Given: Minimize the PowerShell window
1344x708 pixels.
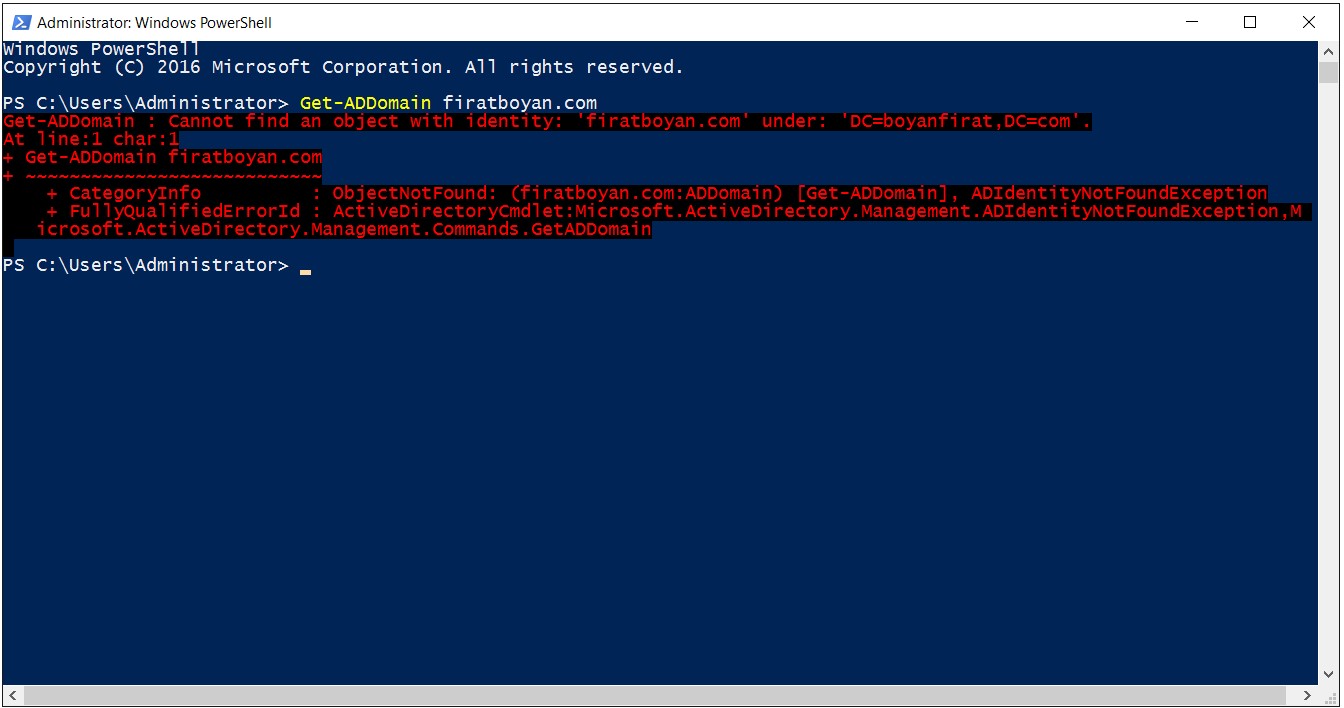Looking at the screenshot, I should 1190,22.
